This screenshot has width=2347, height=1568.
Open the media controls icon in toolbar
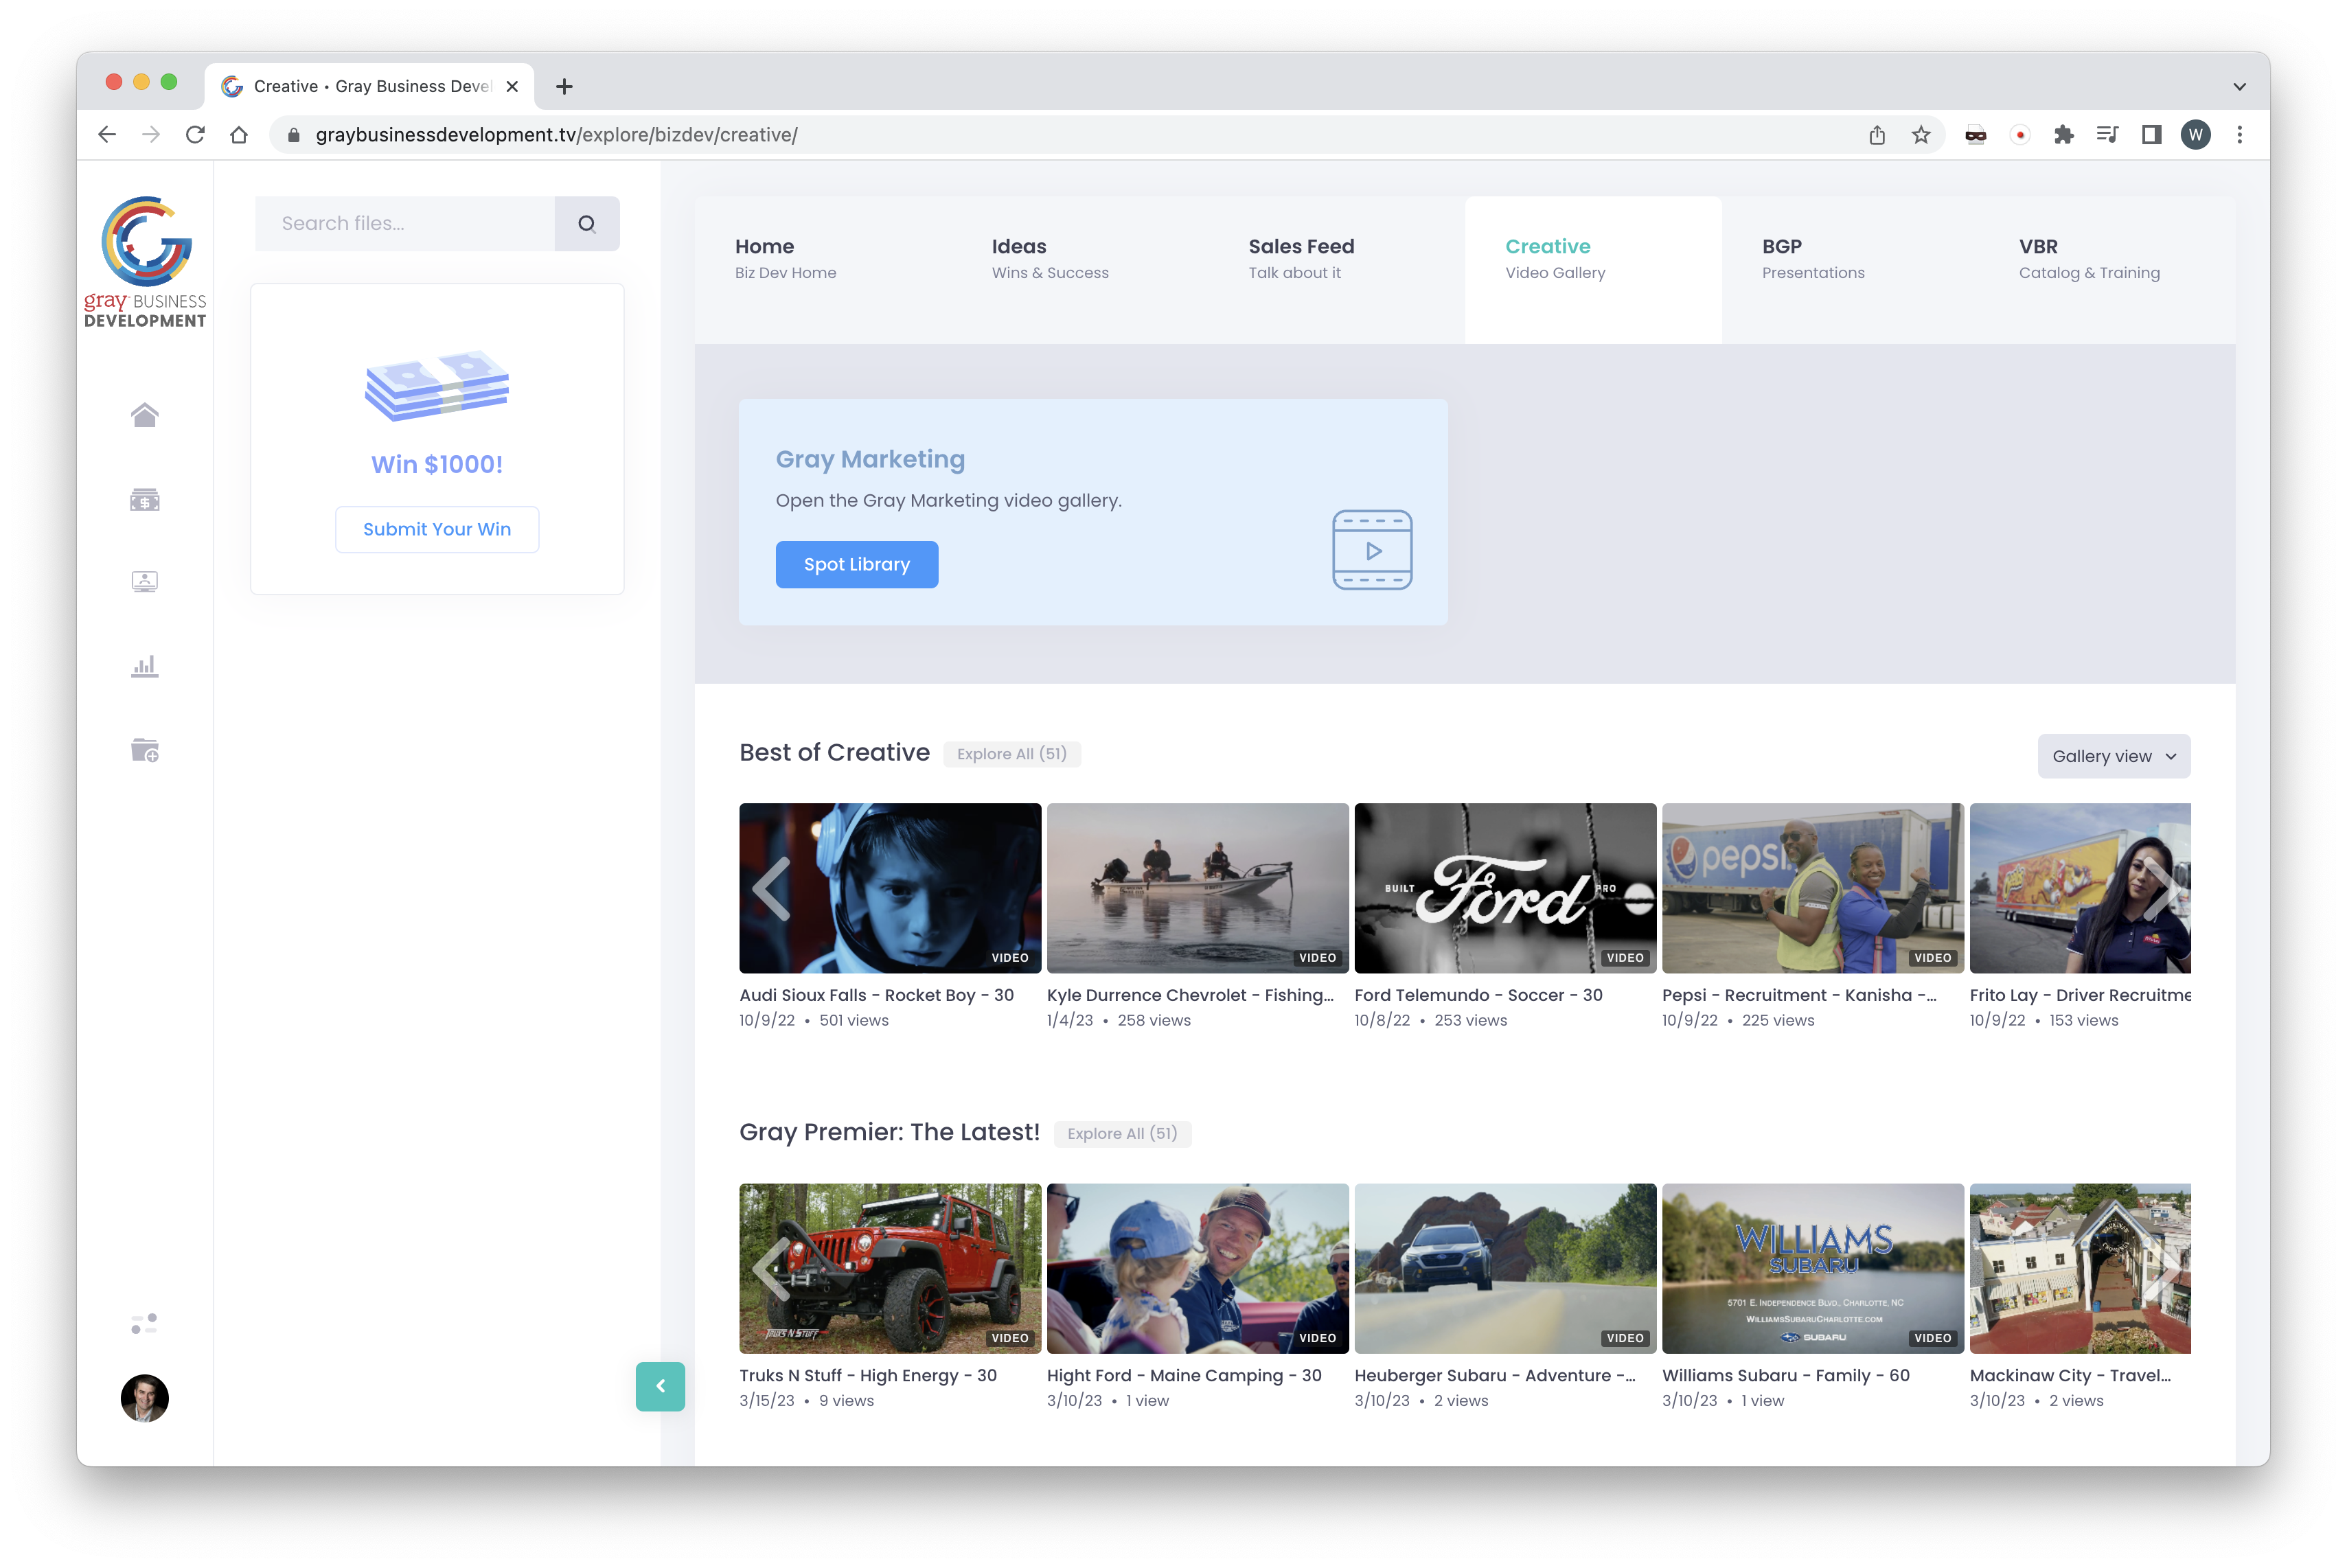coord(2107,135)
